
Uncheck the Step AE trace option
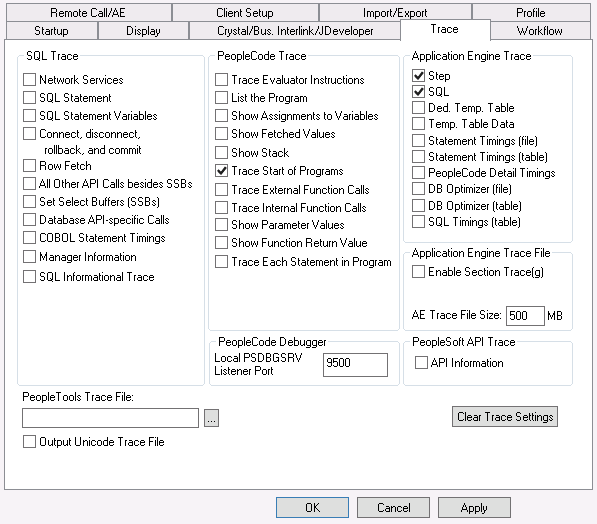(x=418, y=76)
